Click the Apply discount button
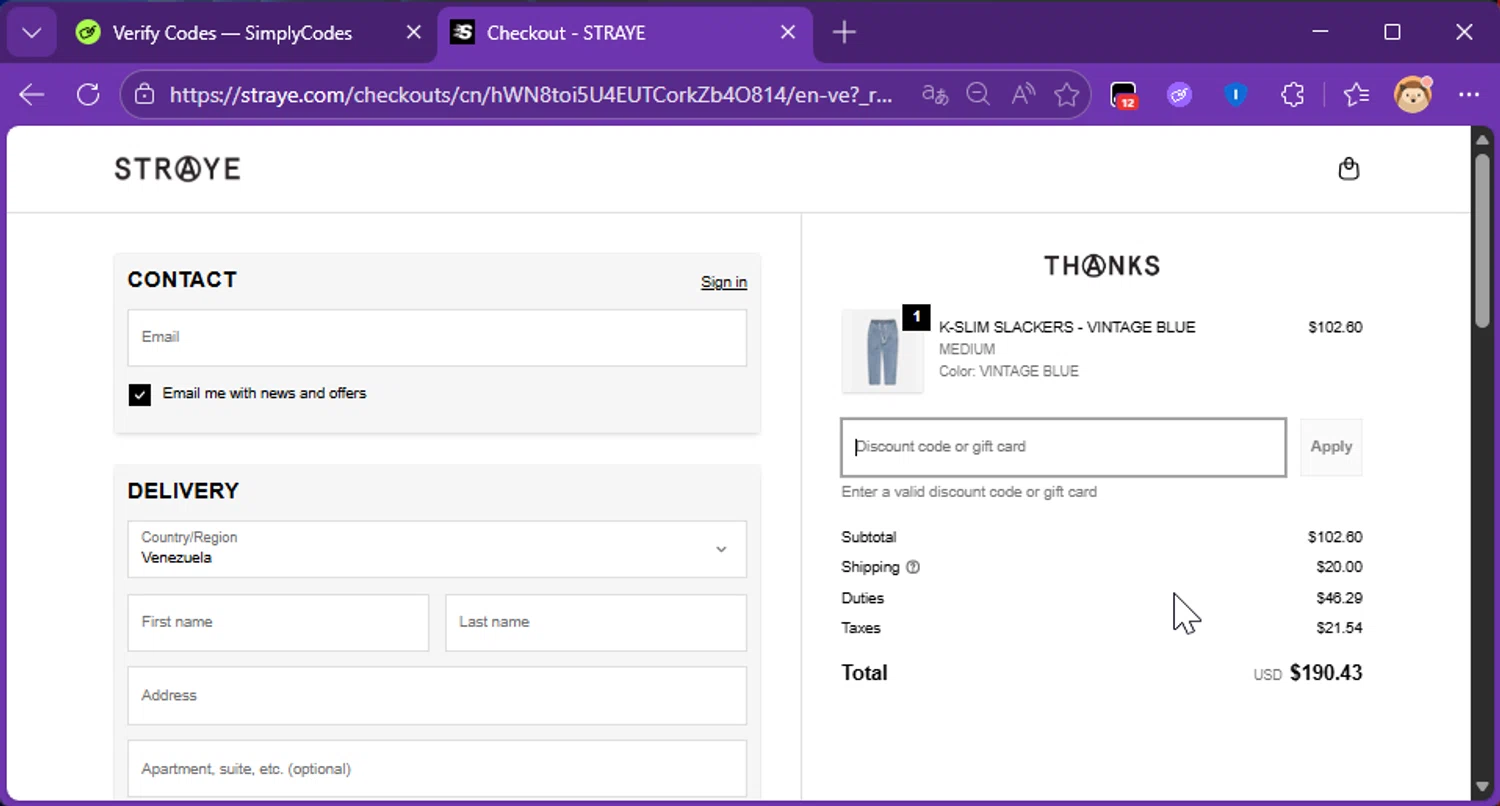 coord(1331,447)
